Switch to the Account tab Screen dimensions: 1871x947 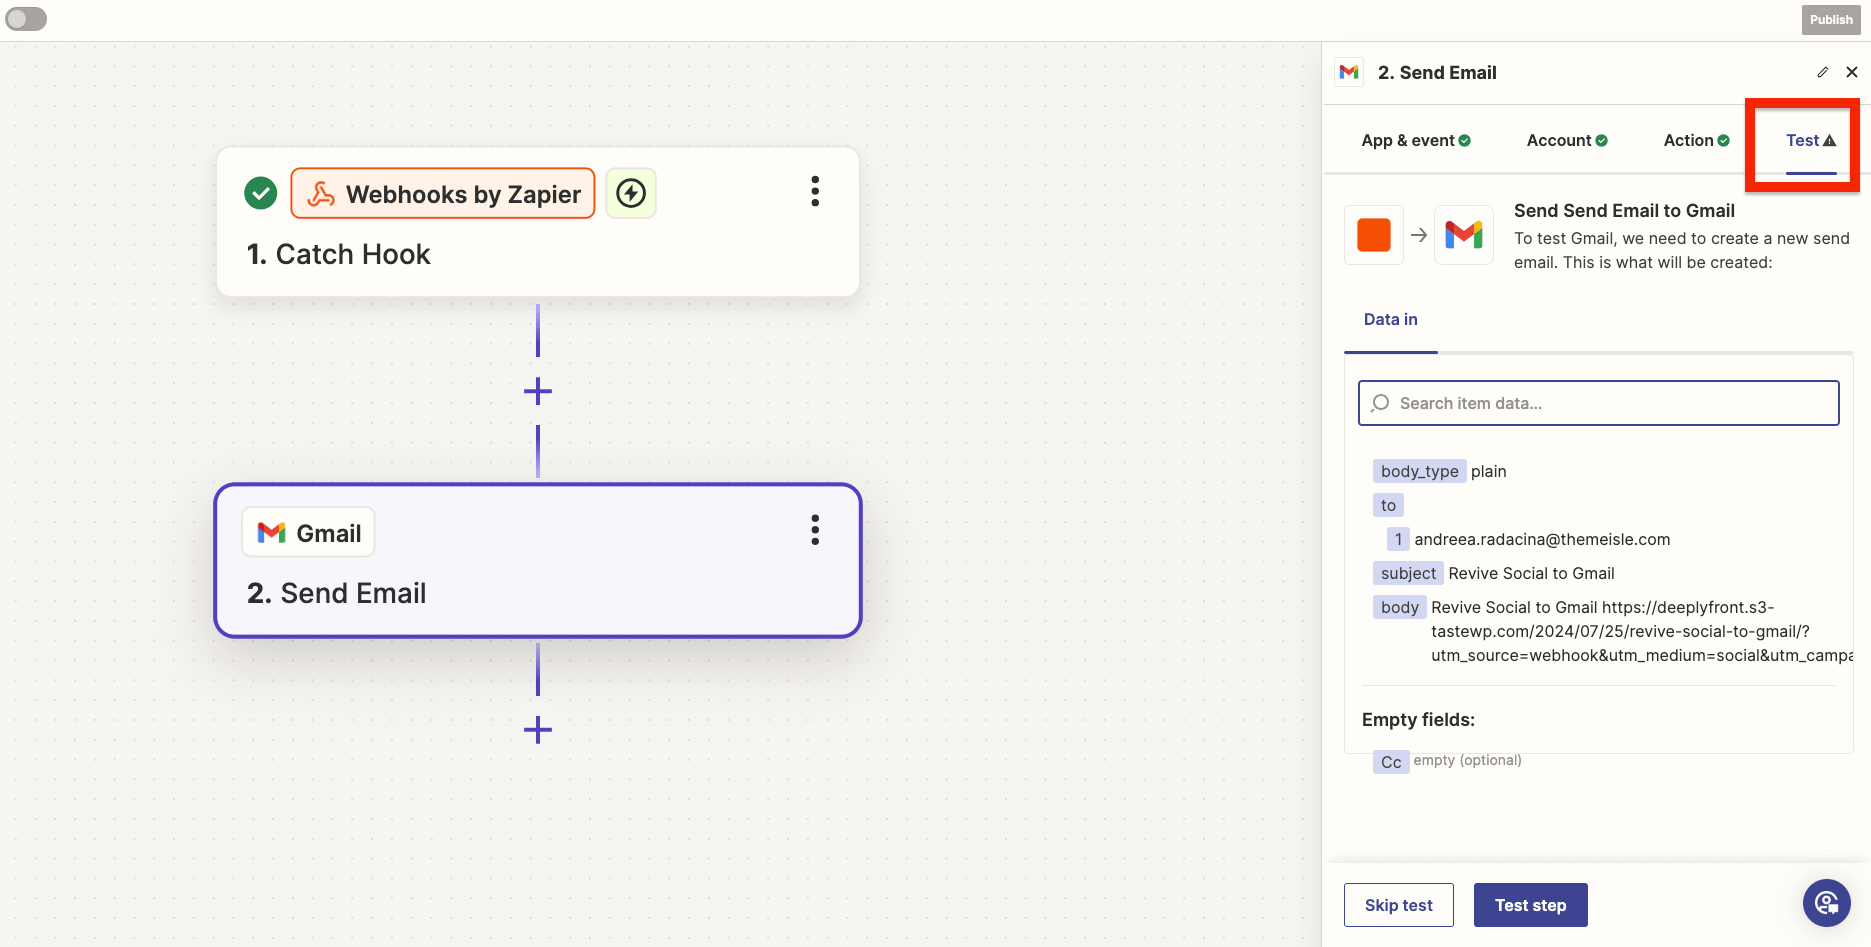pyautogui.click(x=1566, y=141)
